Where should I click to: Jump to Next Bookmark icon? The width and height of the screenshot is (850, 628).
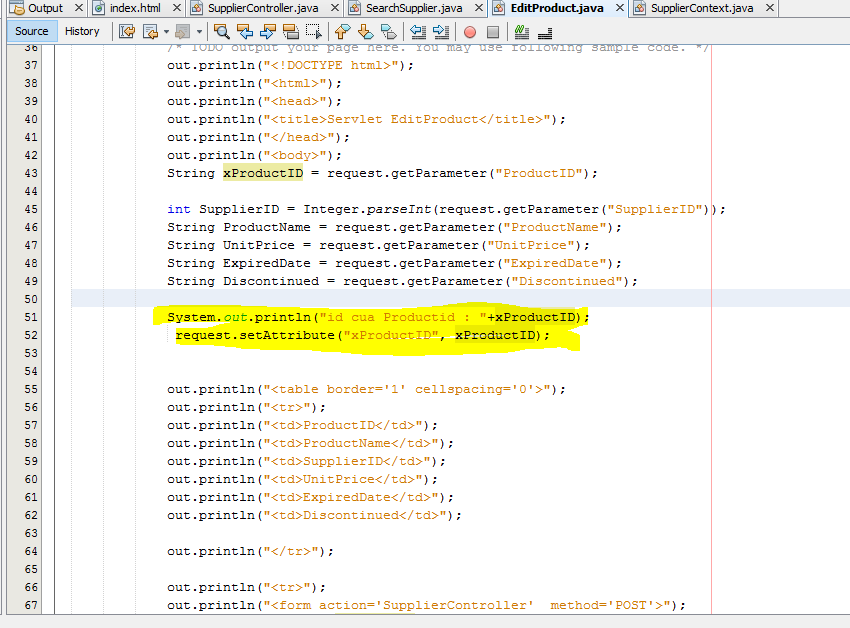366,31
